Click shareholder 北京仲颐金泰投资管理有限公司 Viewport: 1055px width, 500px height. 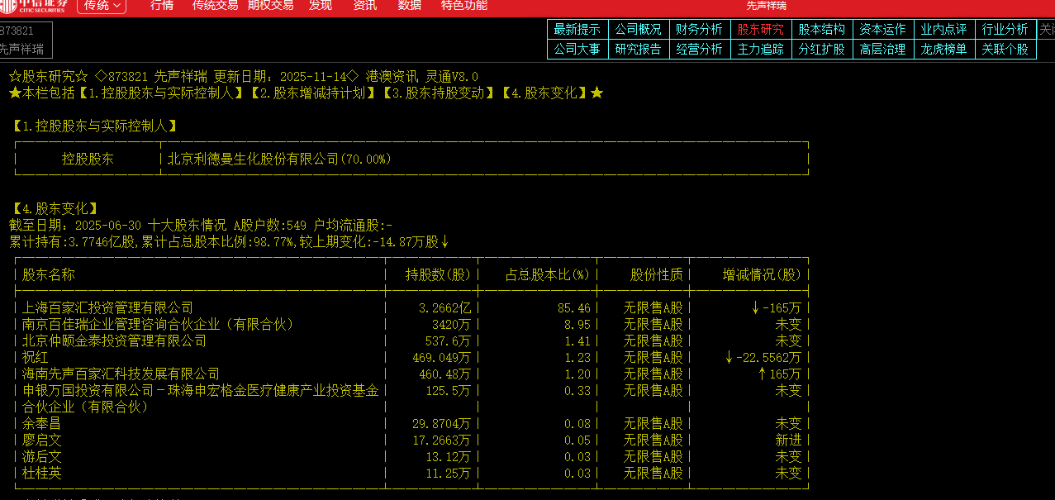[114, 341]
